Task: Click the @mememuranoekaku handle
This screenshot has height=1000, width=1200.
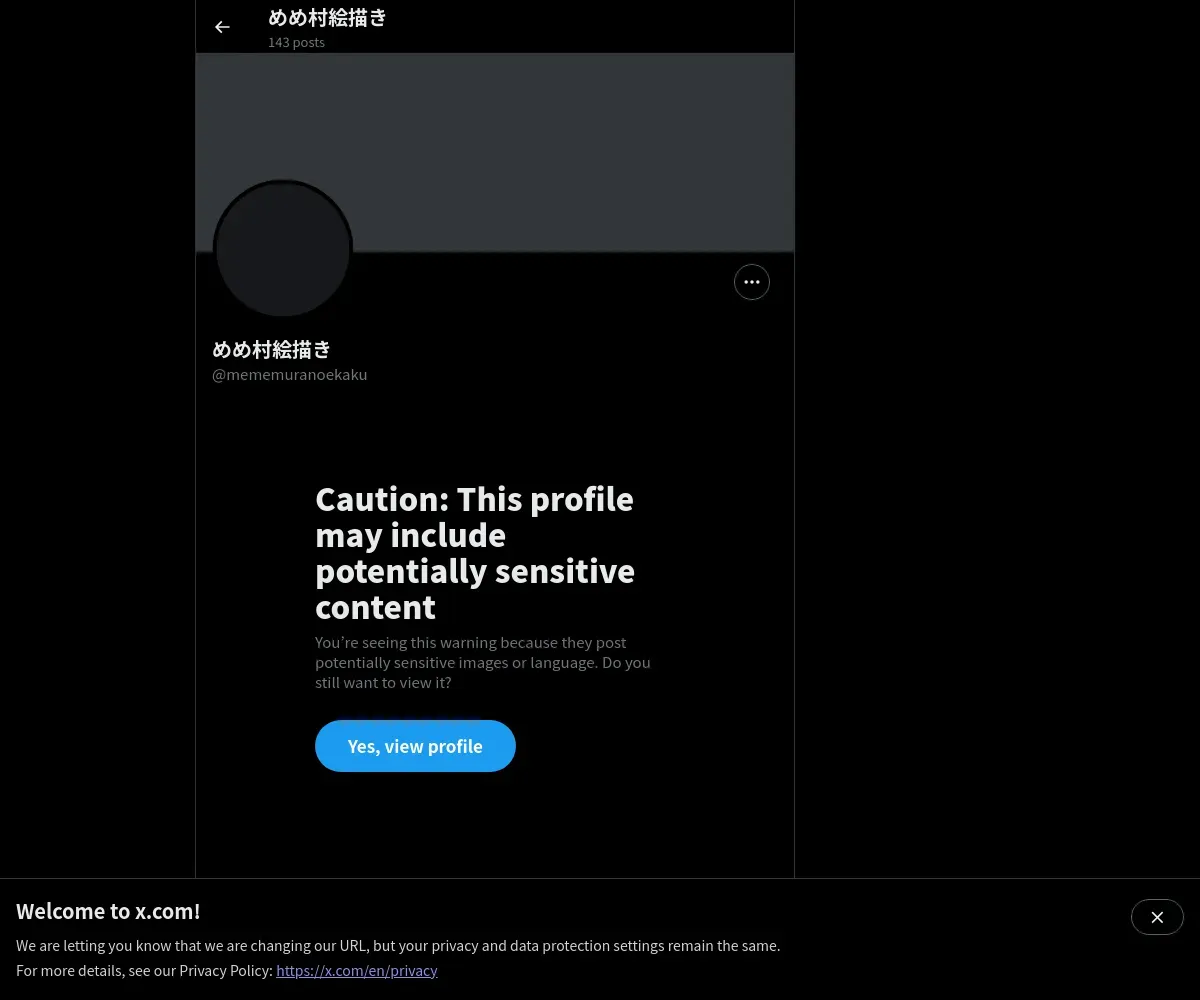Action: tap(290, 374)
